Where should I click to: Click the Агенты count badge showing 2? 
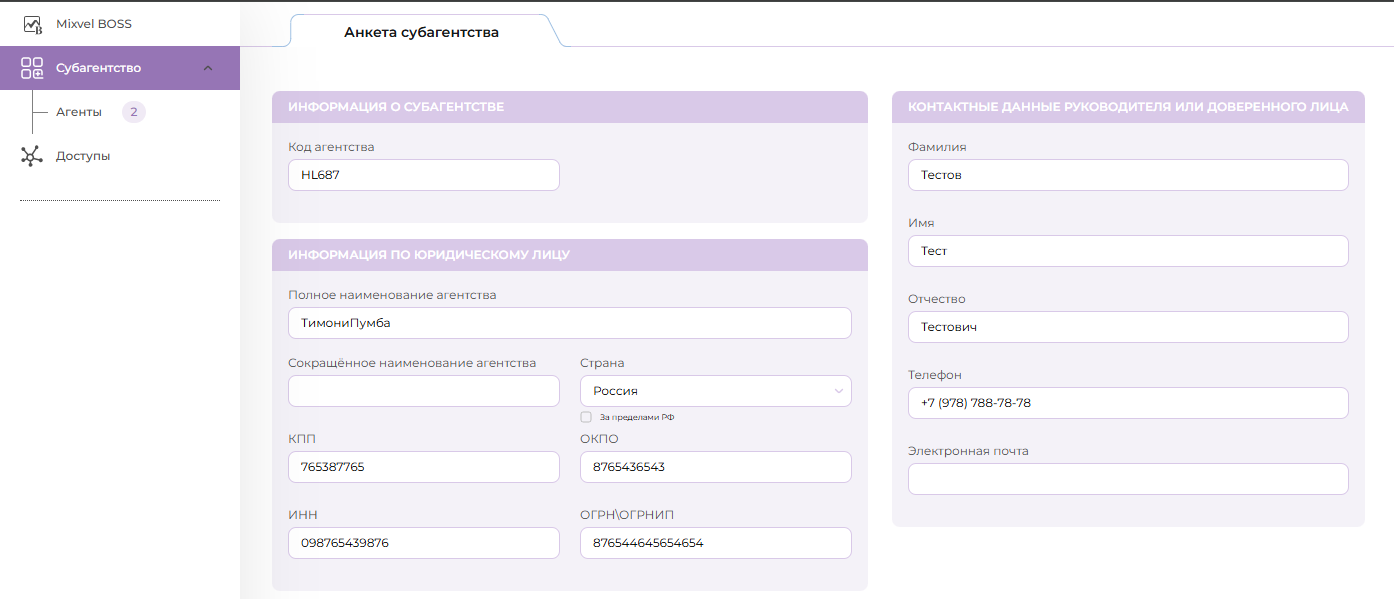[x=133, y=112]
